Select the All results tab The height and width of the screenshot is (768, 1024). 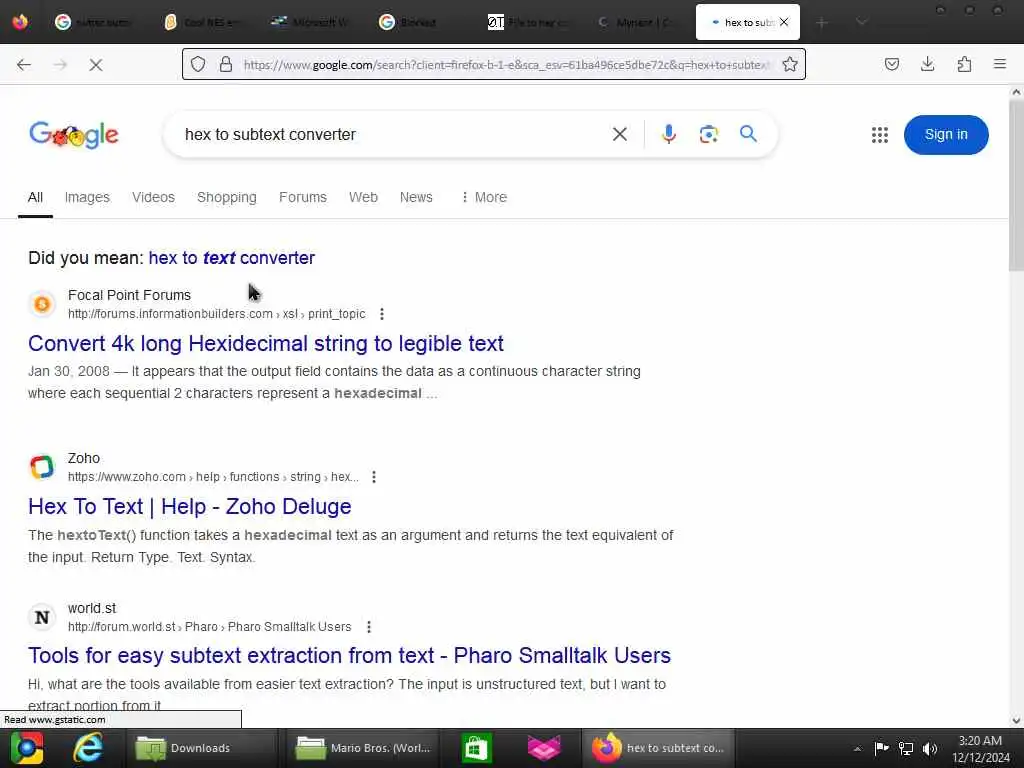tap(35, 197)
